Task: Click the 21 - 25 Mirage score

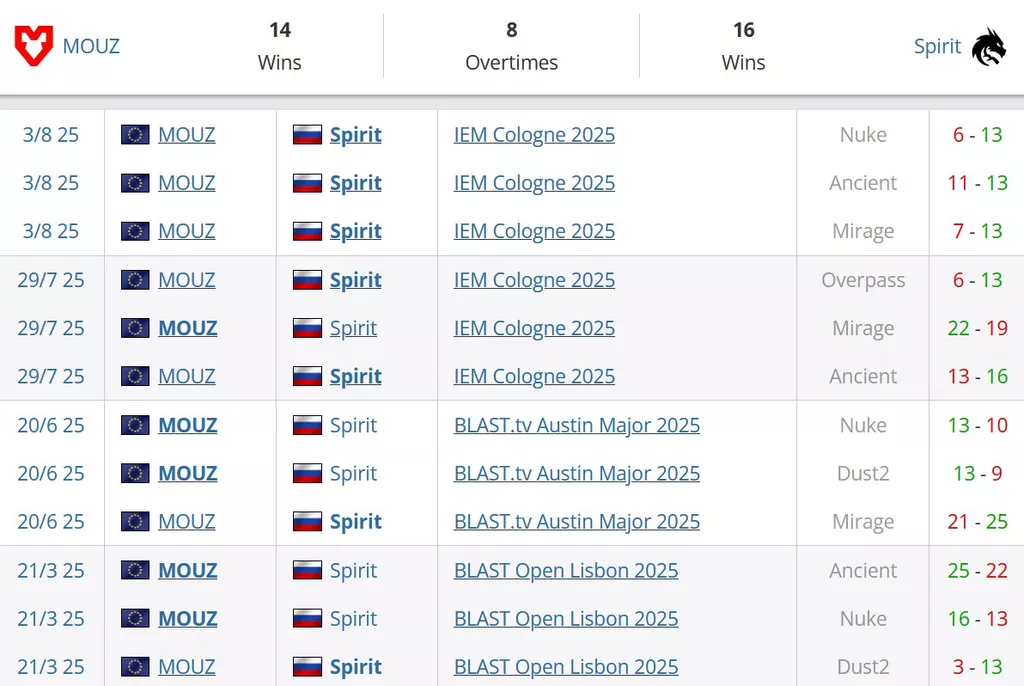Action: point(978,521)
